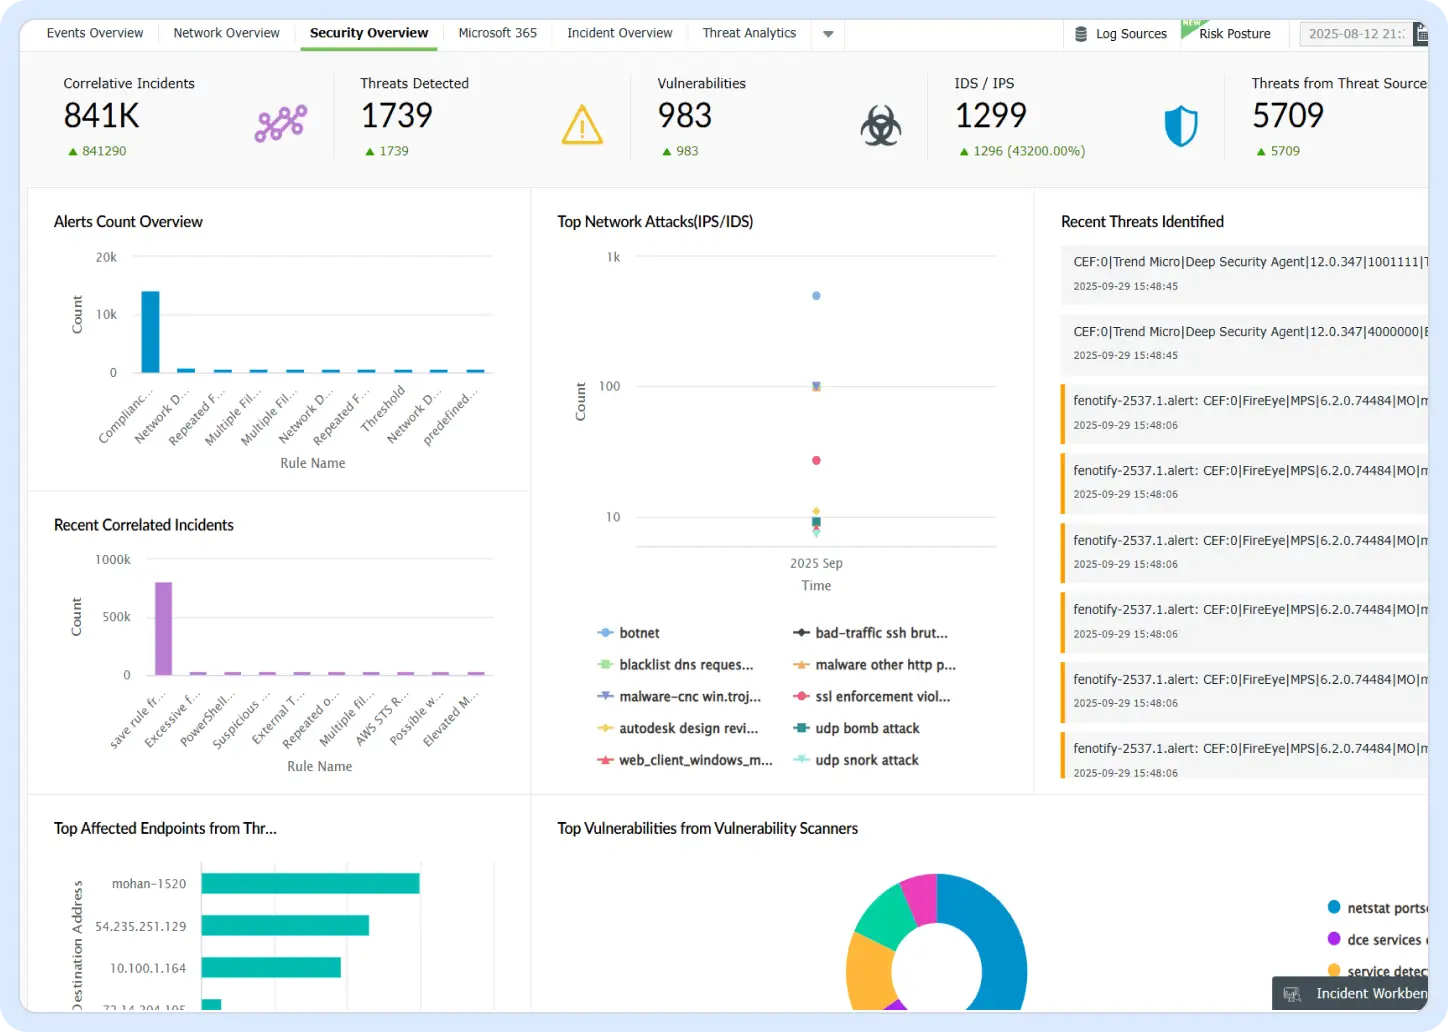Click the Vulnerabilities biohazard icon
The width and height of the screenshot is (1448, 1032).
pos(881,126)
